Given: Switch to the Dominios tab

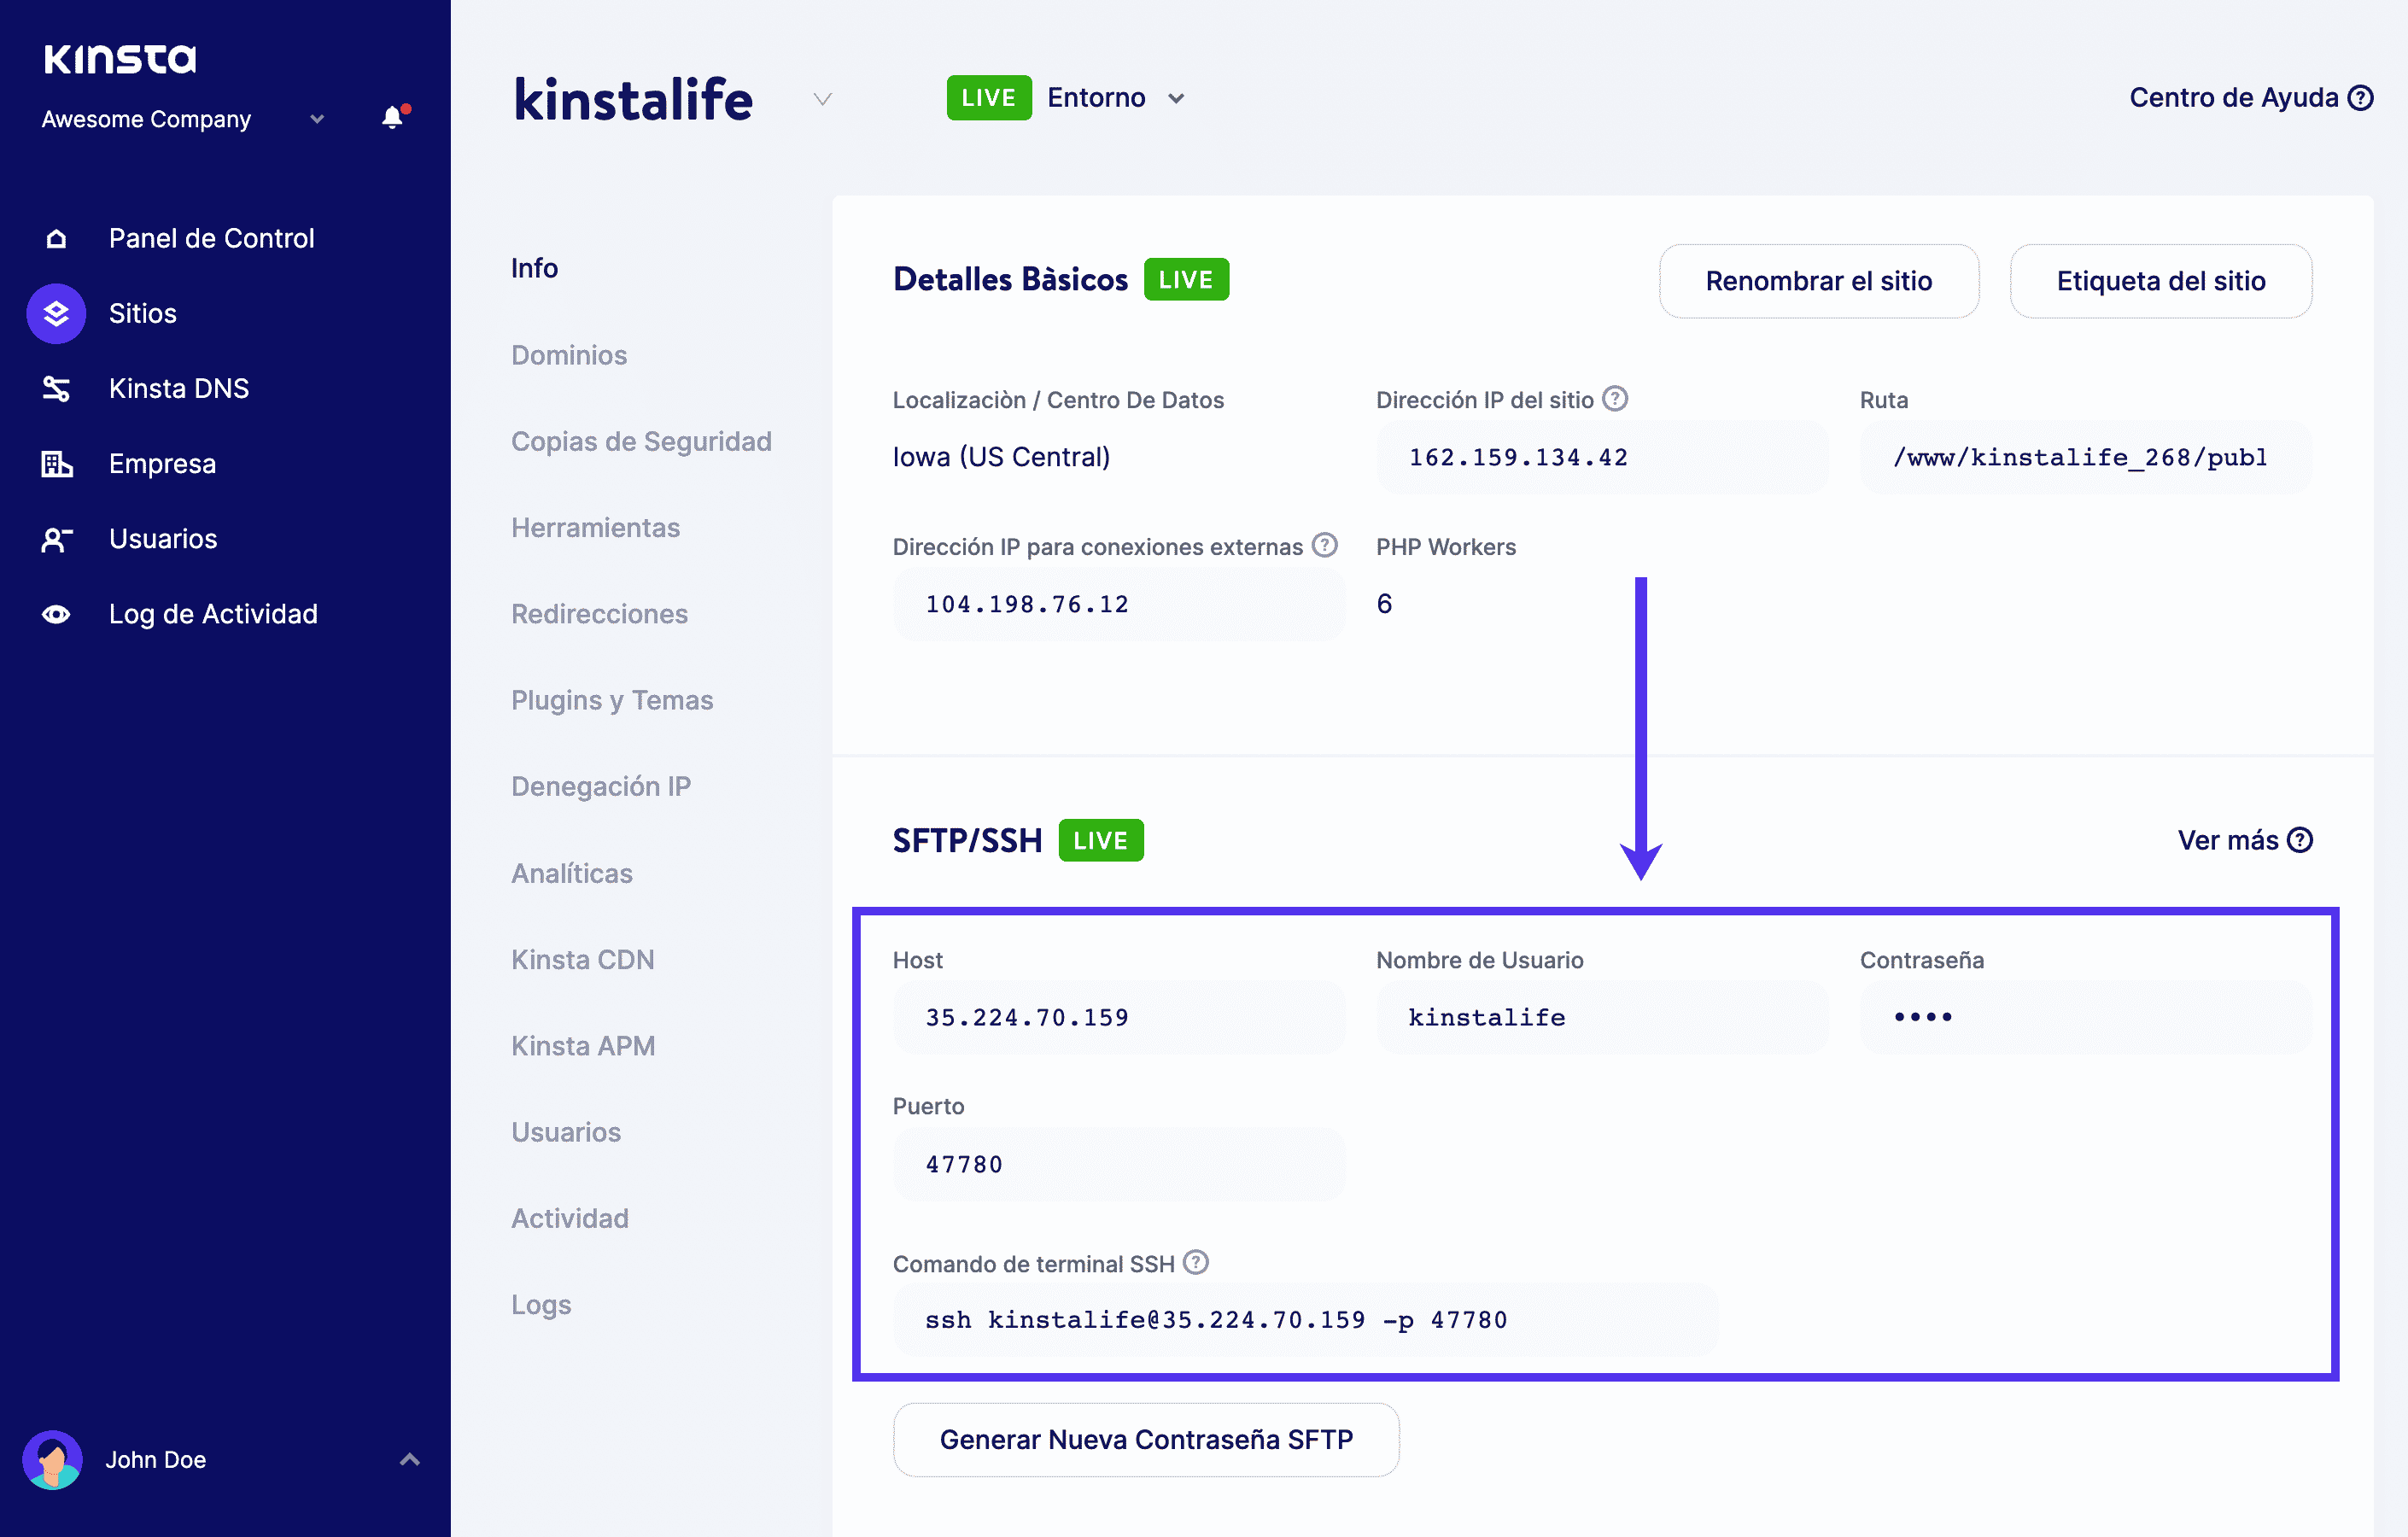Looking at the screenshot, I should (x=569, y=355).
